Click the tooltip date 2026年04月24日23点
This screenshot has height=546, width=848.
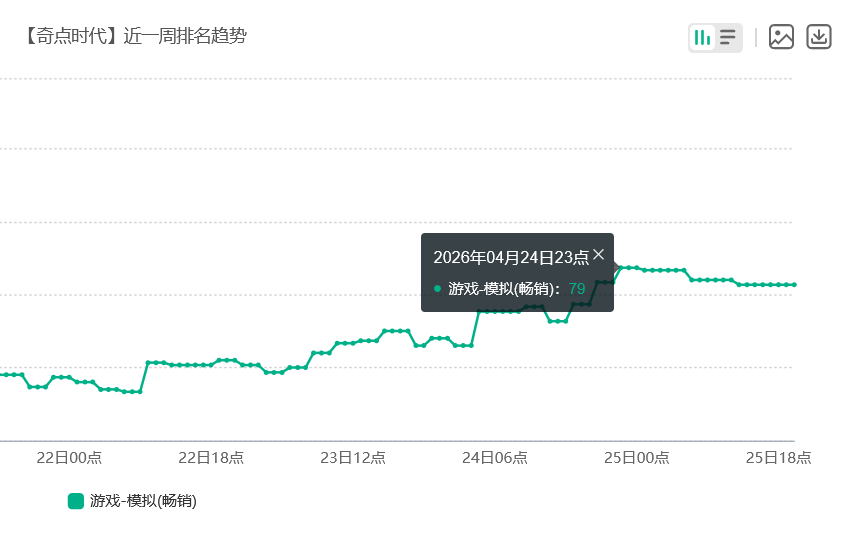click(x=511, y=257)
